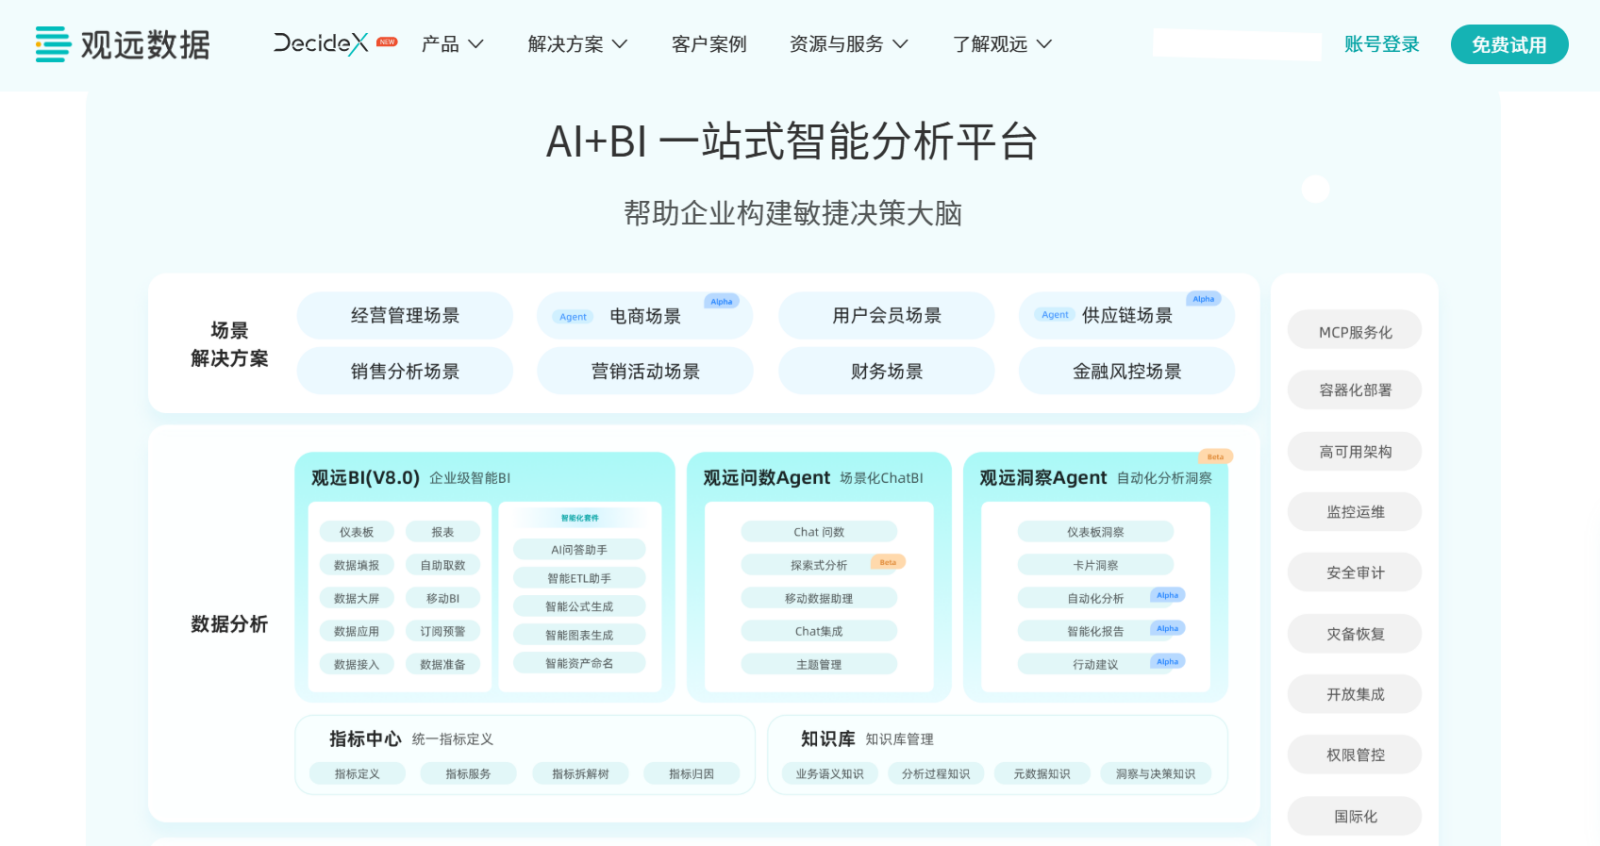1600x846 pixels.
Task: Click the 数据应用 feature tag
Action: (356, 631)
